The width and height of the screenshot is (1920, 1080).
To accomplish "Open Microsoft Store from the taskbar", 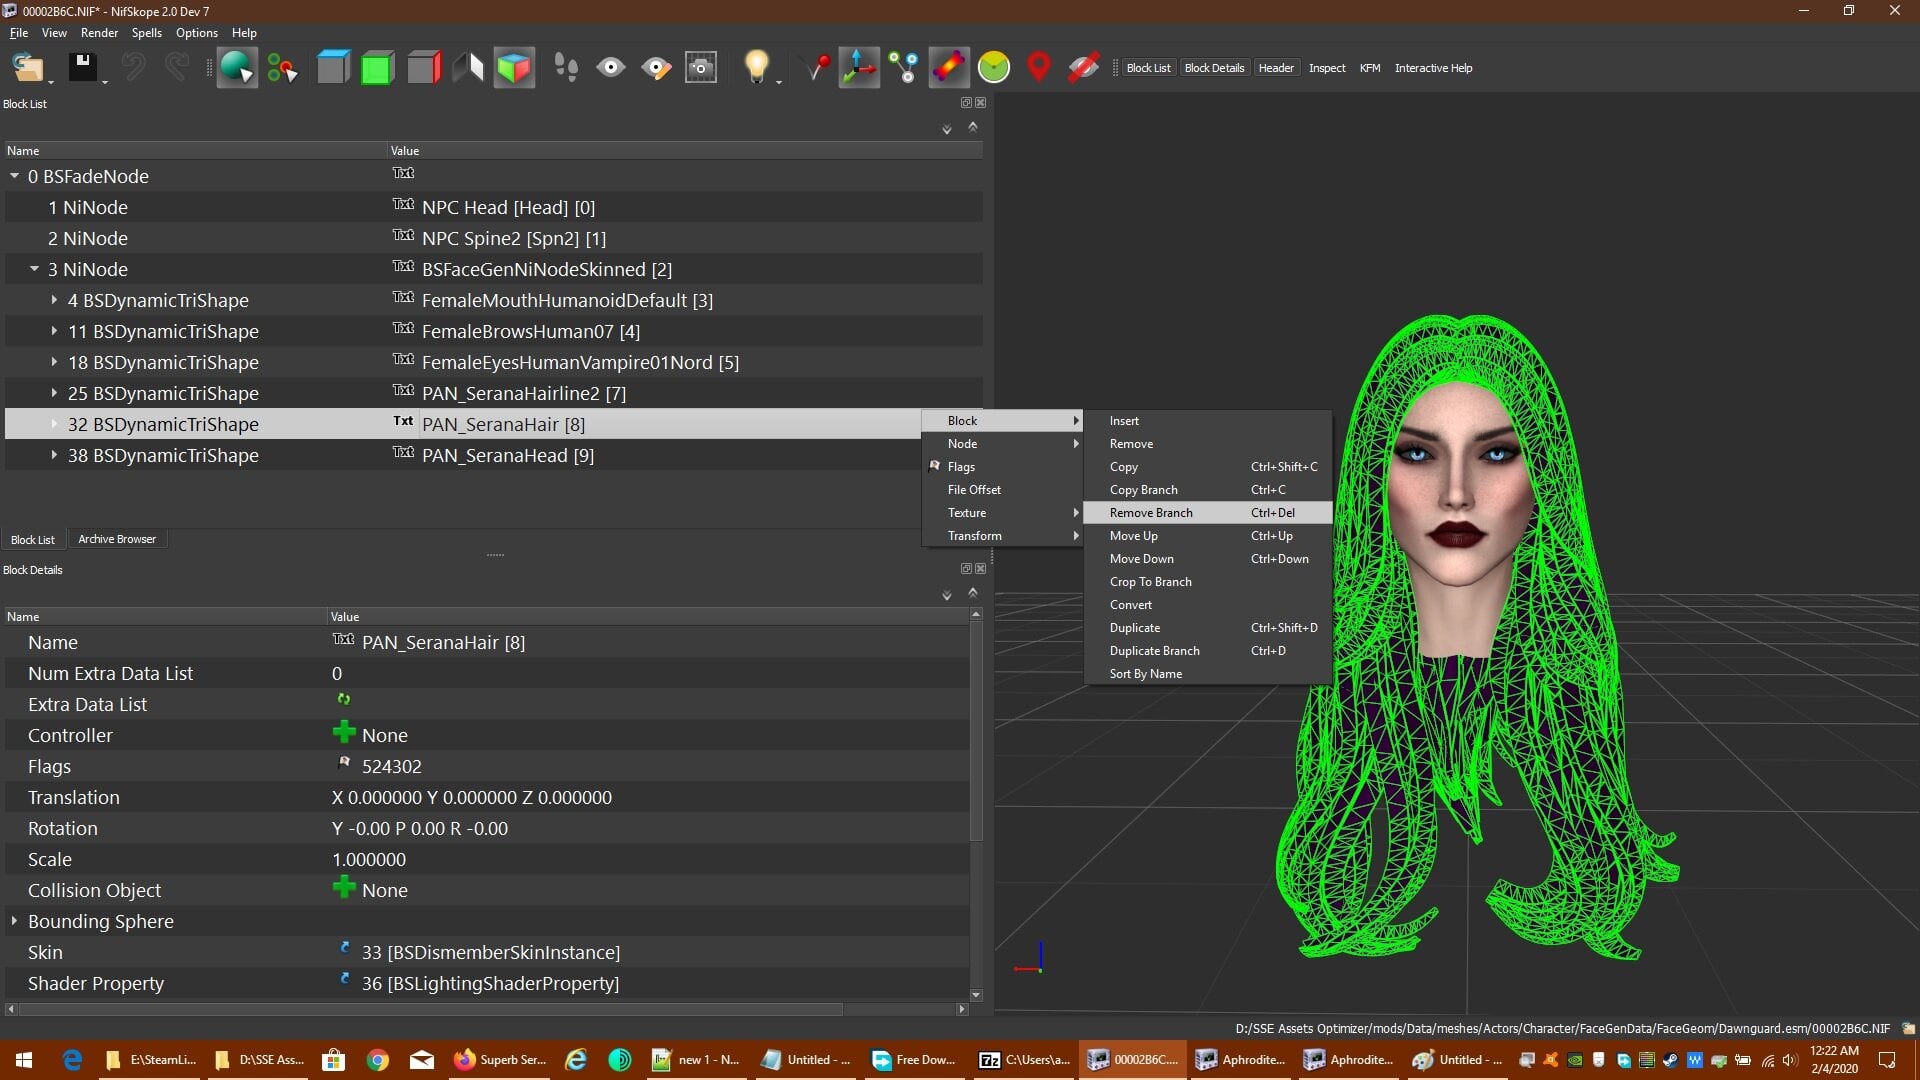I will coord(333,1060).
